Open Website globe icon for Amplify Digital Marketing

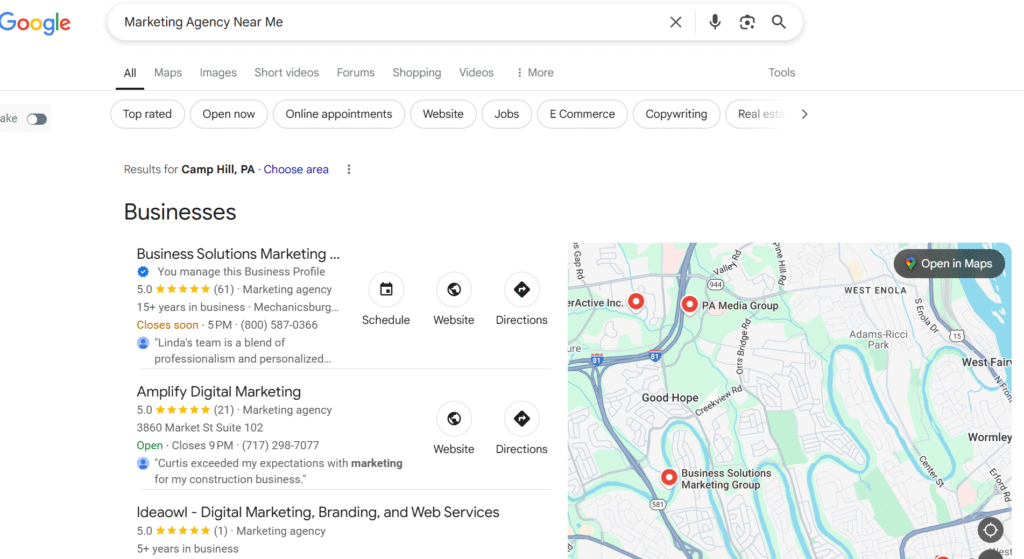pos(454,419)
